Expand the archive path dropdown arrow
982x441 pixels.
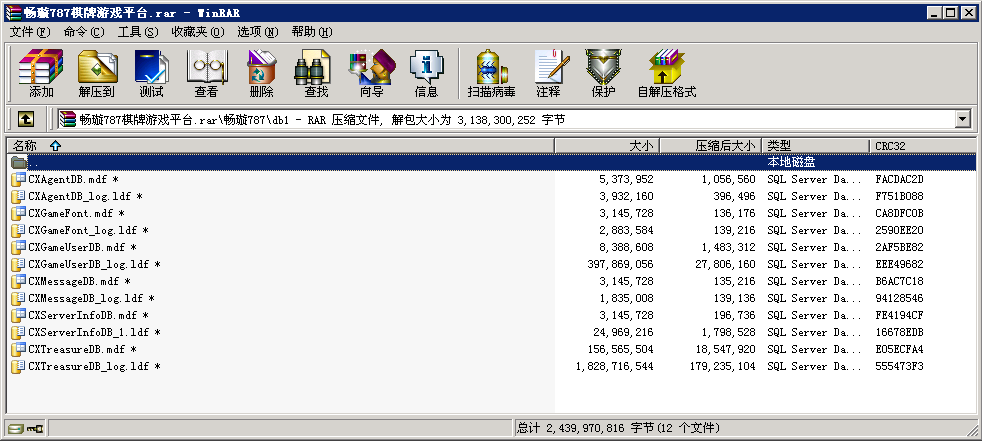click(963, 119)
